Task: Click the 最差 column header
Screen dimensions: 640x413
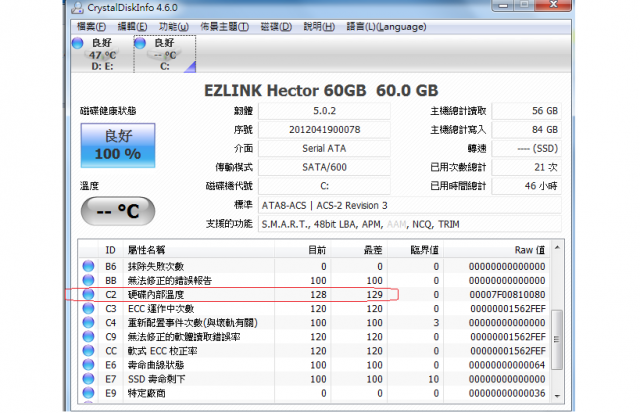Action: (x=359, y=250)
